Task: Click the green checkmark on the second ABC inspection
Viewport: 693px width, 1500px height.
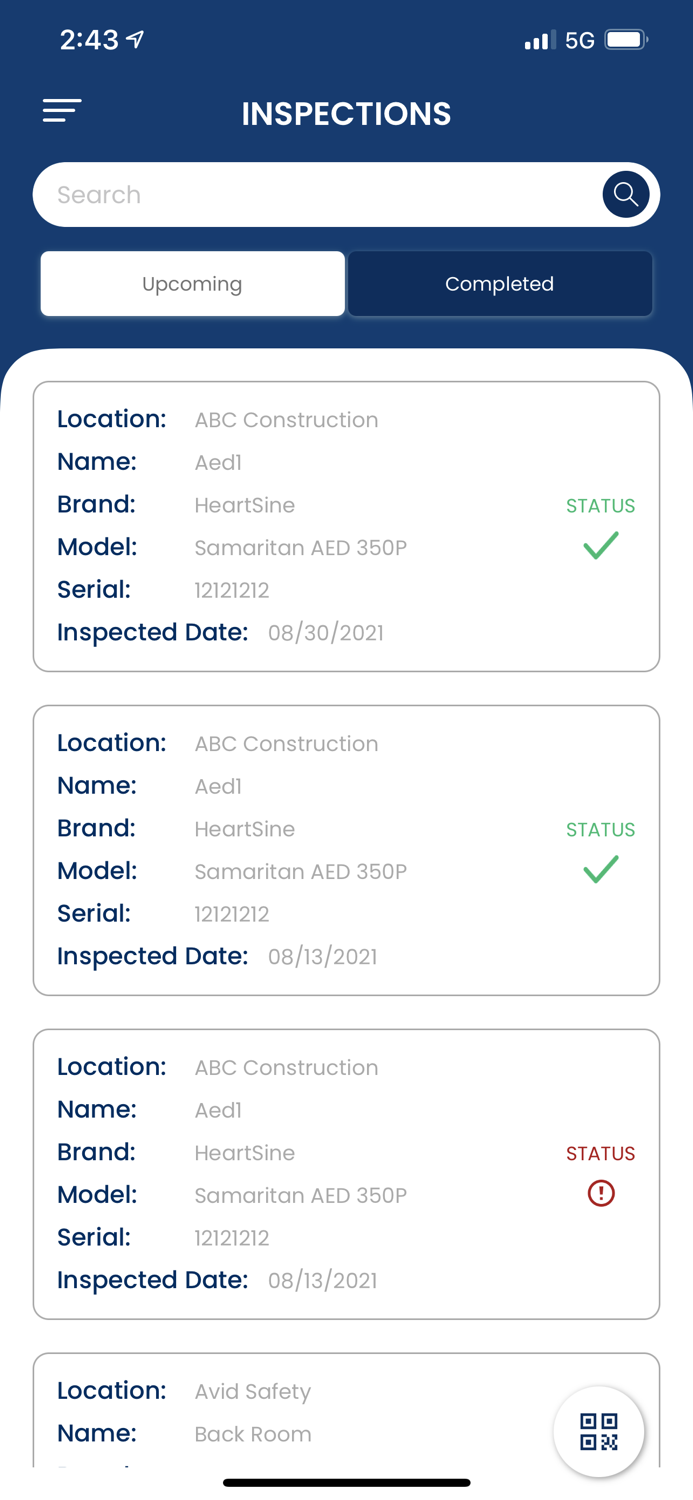Action: pyautogui.click(x=600, y=870)
